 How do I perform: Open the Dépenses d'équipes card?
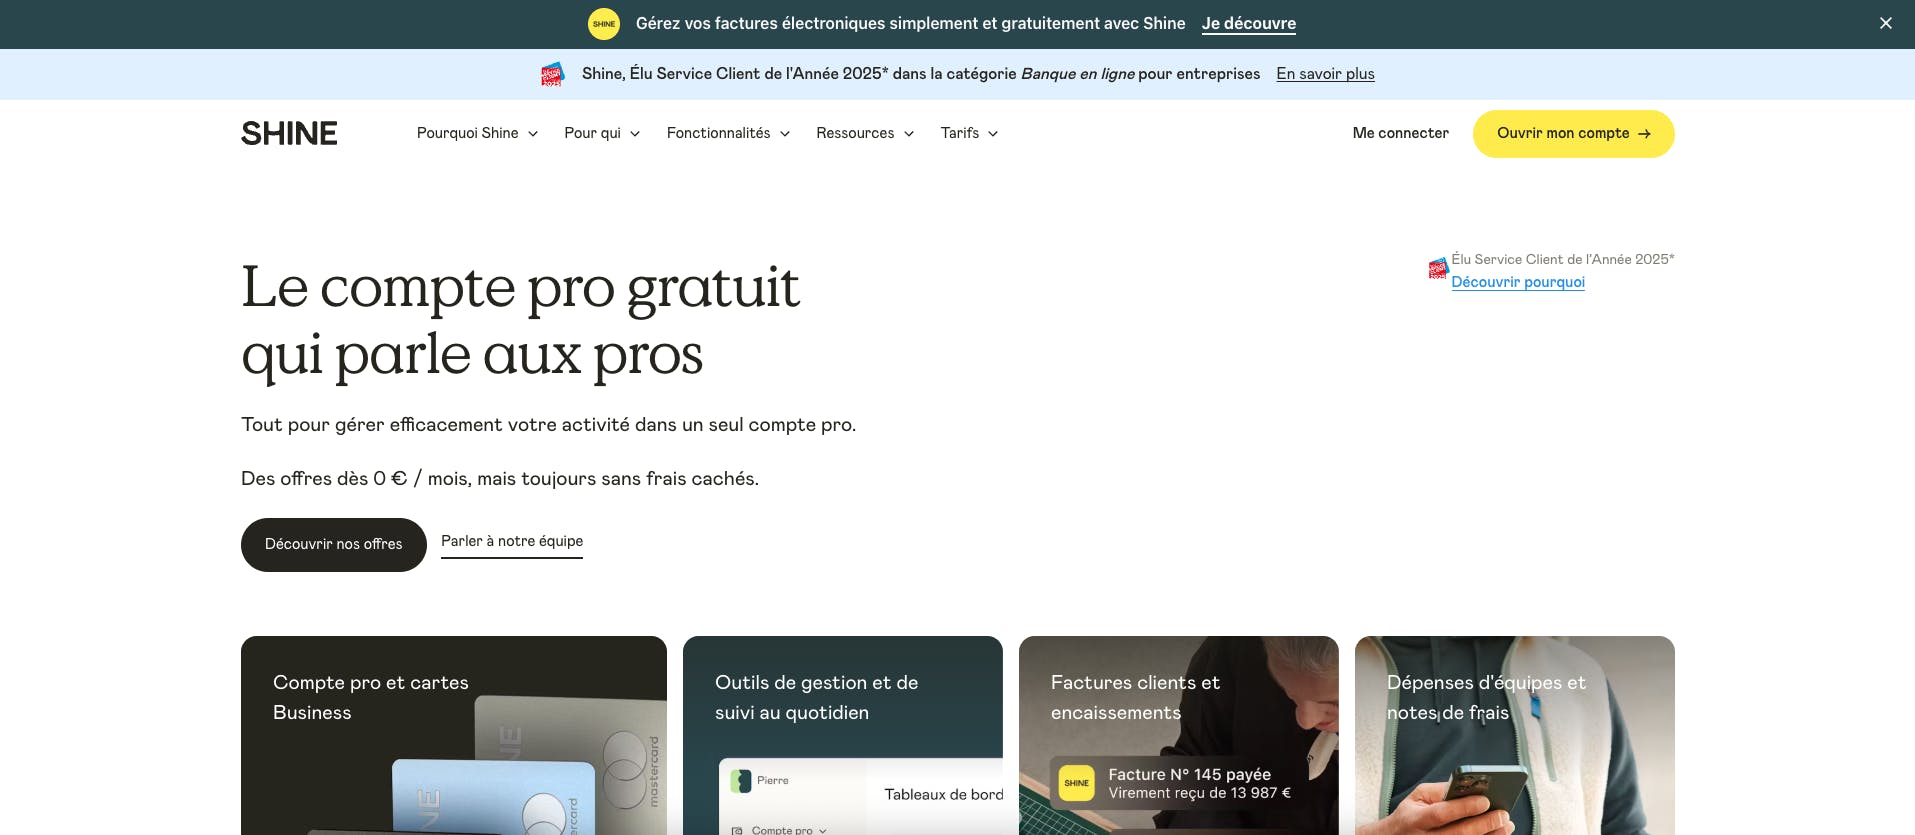tap(1515, 735)
